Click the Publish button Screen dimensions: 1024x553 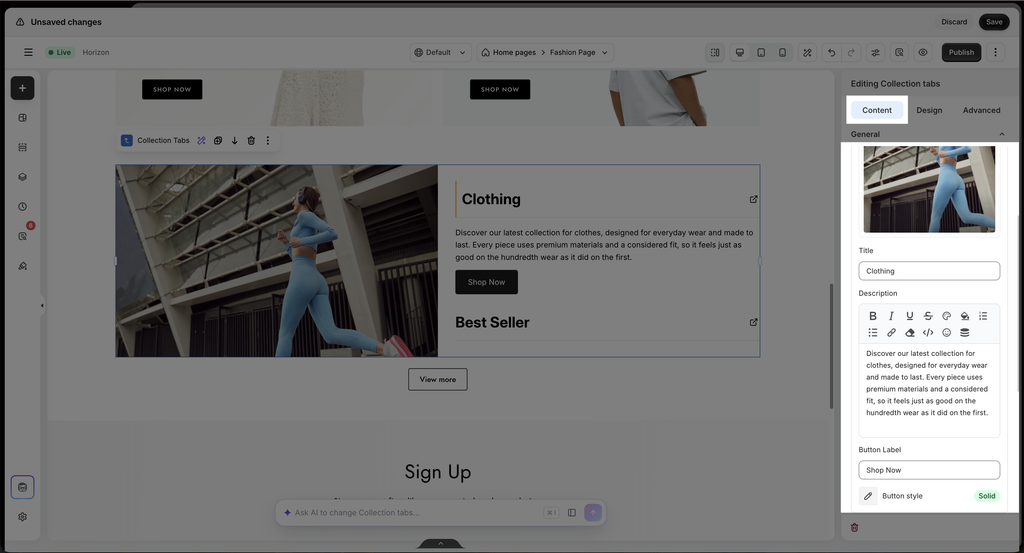961,52
